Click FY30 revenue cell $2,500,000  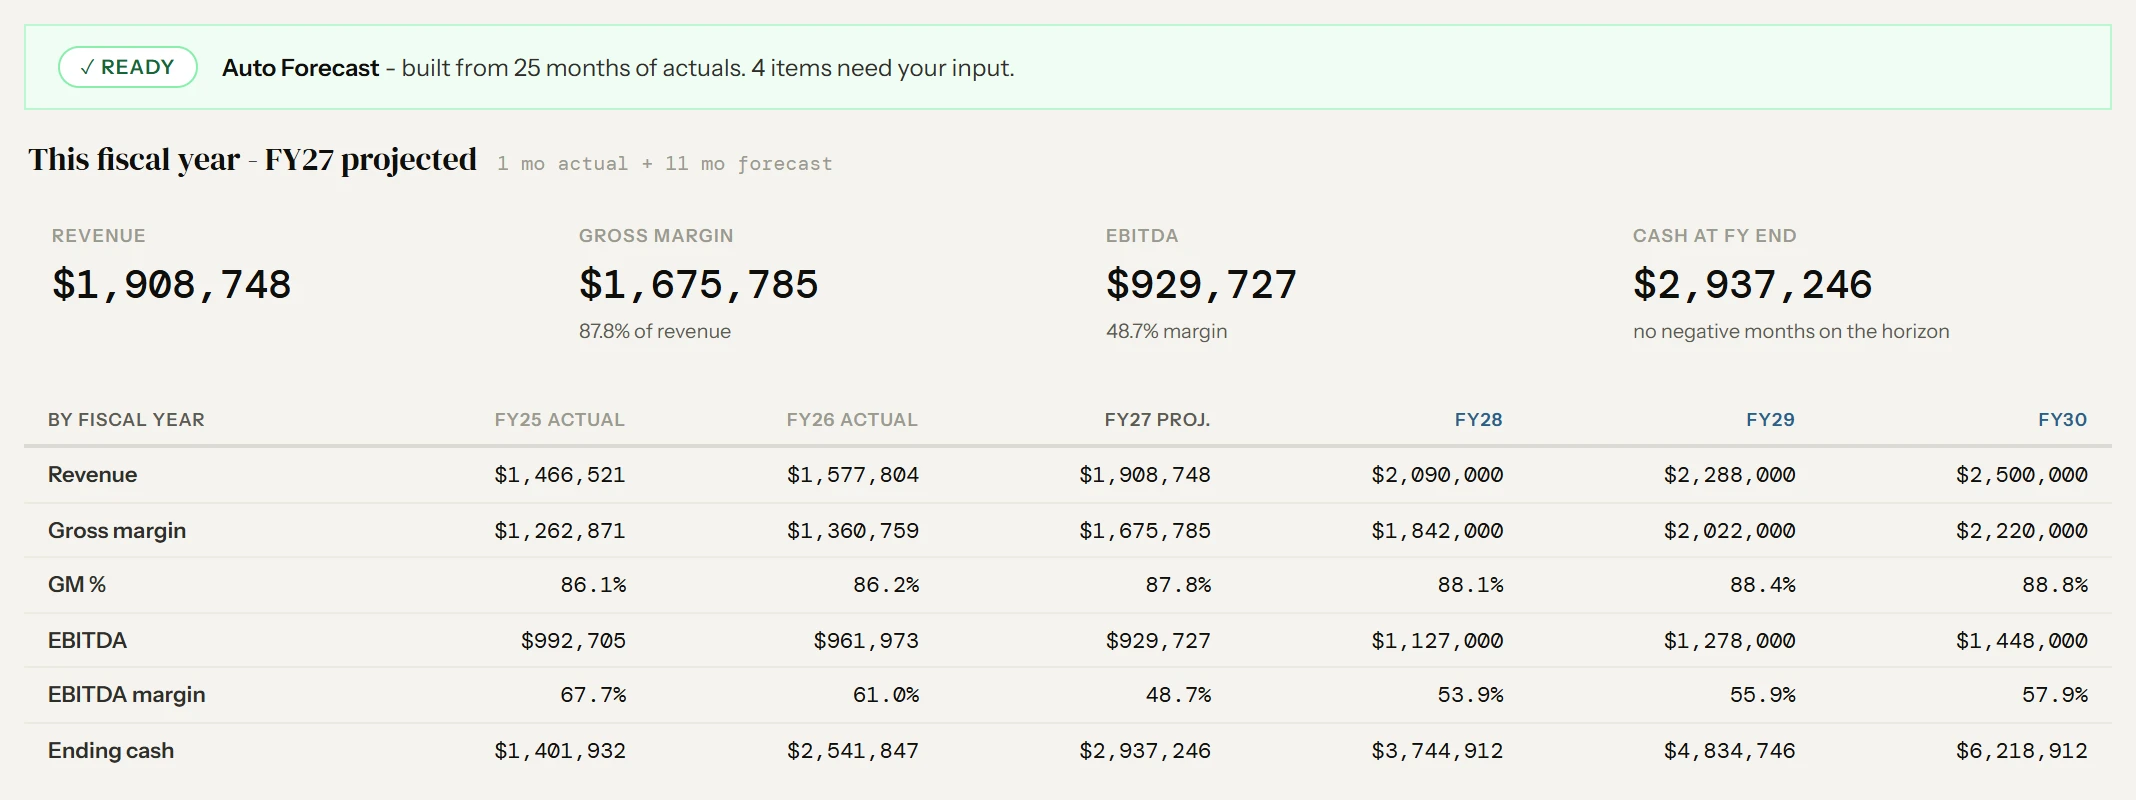click(2021, 475)
